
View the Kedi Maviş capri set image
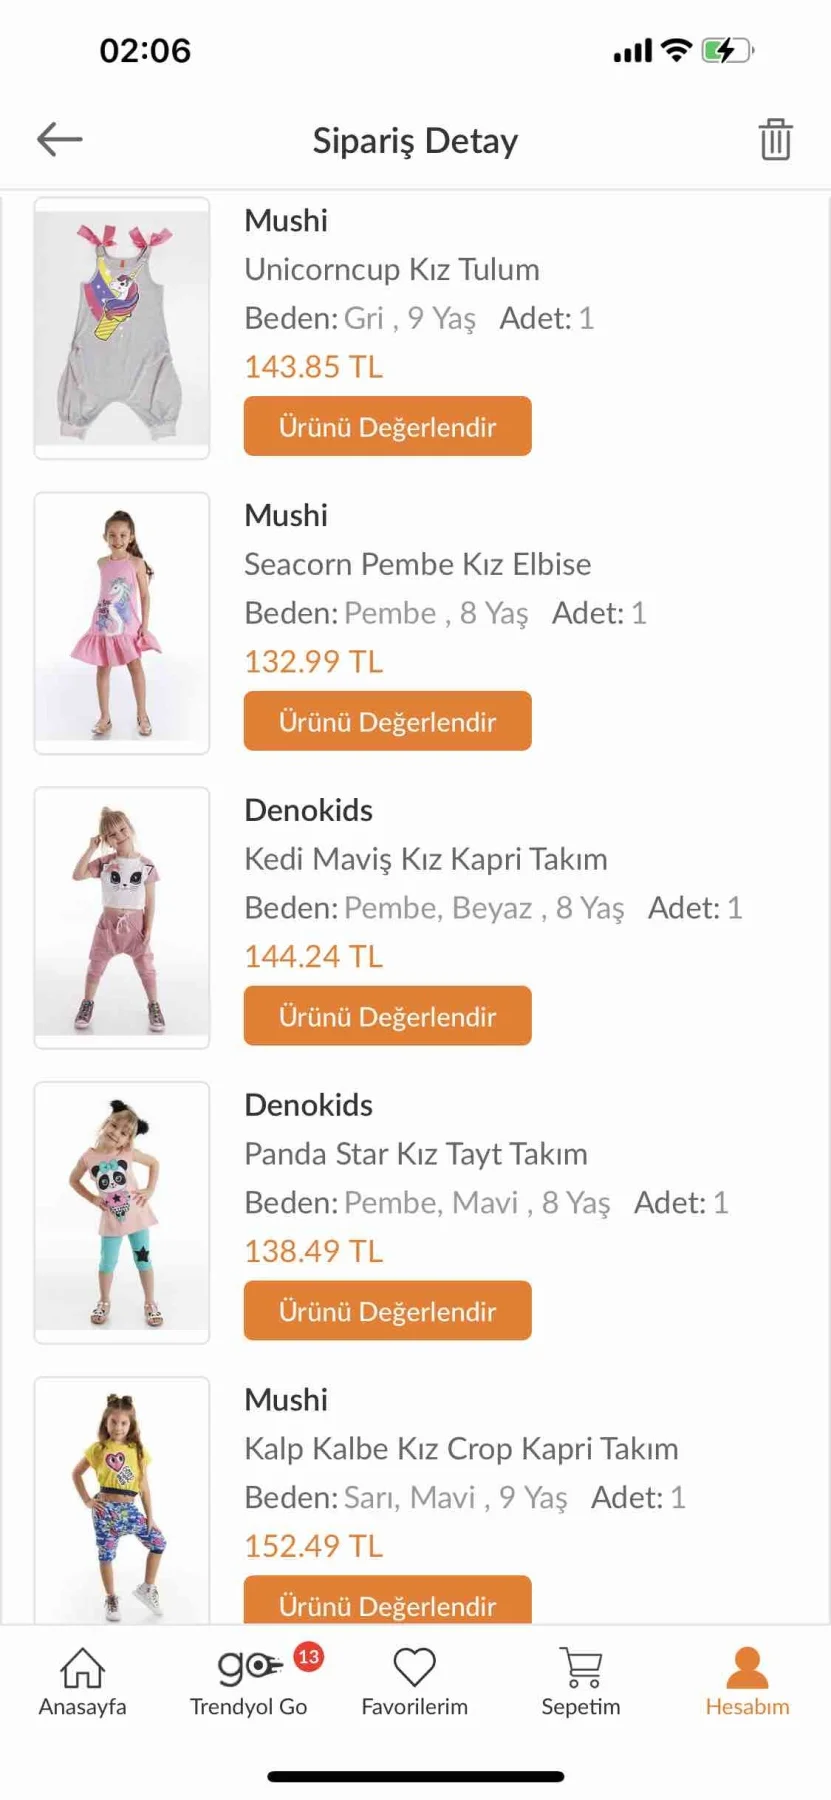coord(122,918)
